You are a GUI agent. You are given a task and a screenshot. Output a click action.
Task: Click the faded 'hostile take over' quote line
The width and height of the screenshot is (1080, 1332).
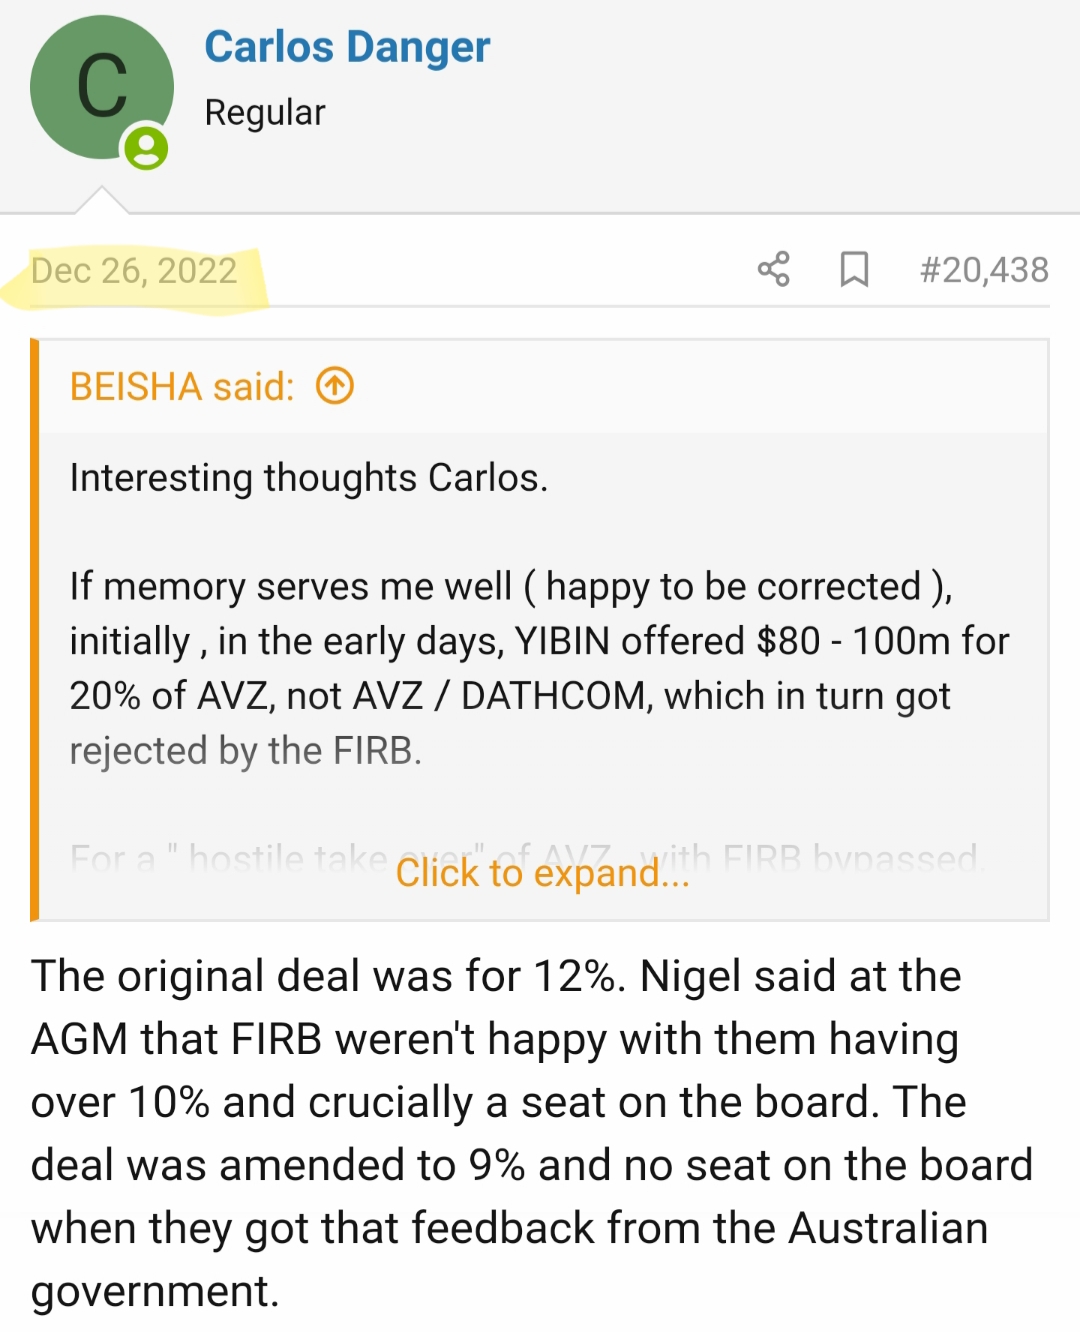tap(230, 858)
